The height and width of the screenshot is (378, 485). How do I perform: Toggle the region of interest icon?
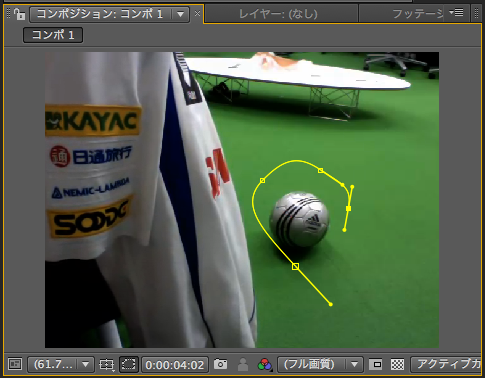pos(376,364)
